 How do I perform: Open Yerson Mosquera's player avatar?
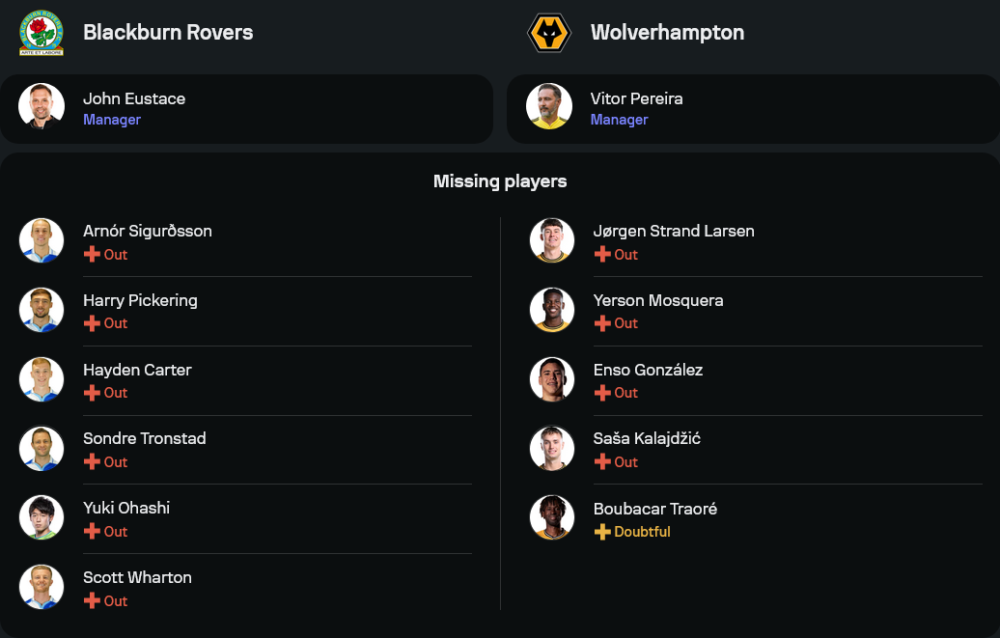(x=552, y=310)
